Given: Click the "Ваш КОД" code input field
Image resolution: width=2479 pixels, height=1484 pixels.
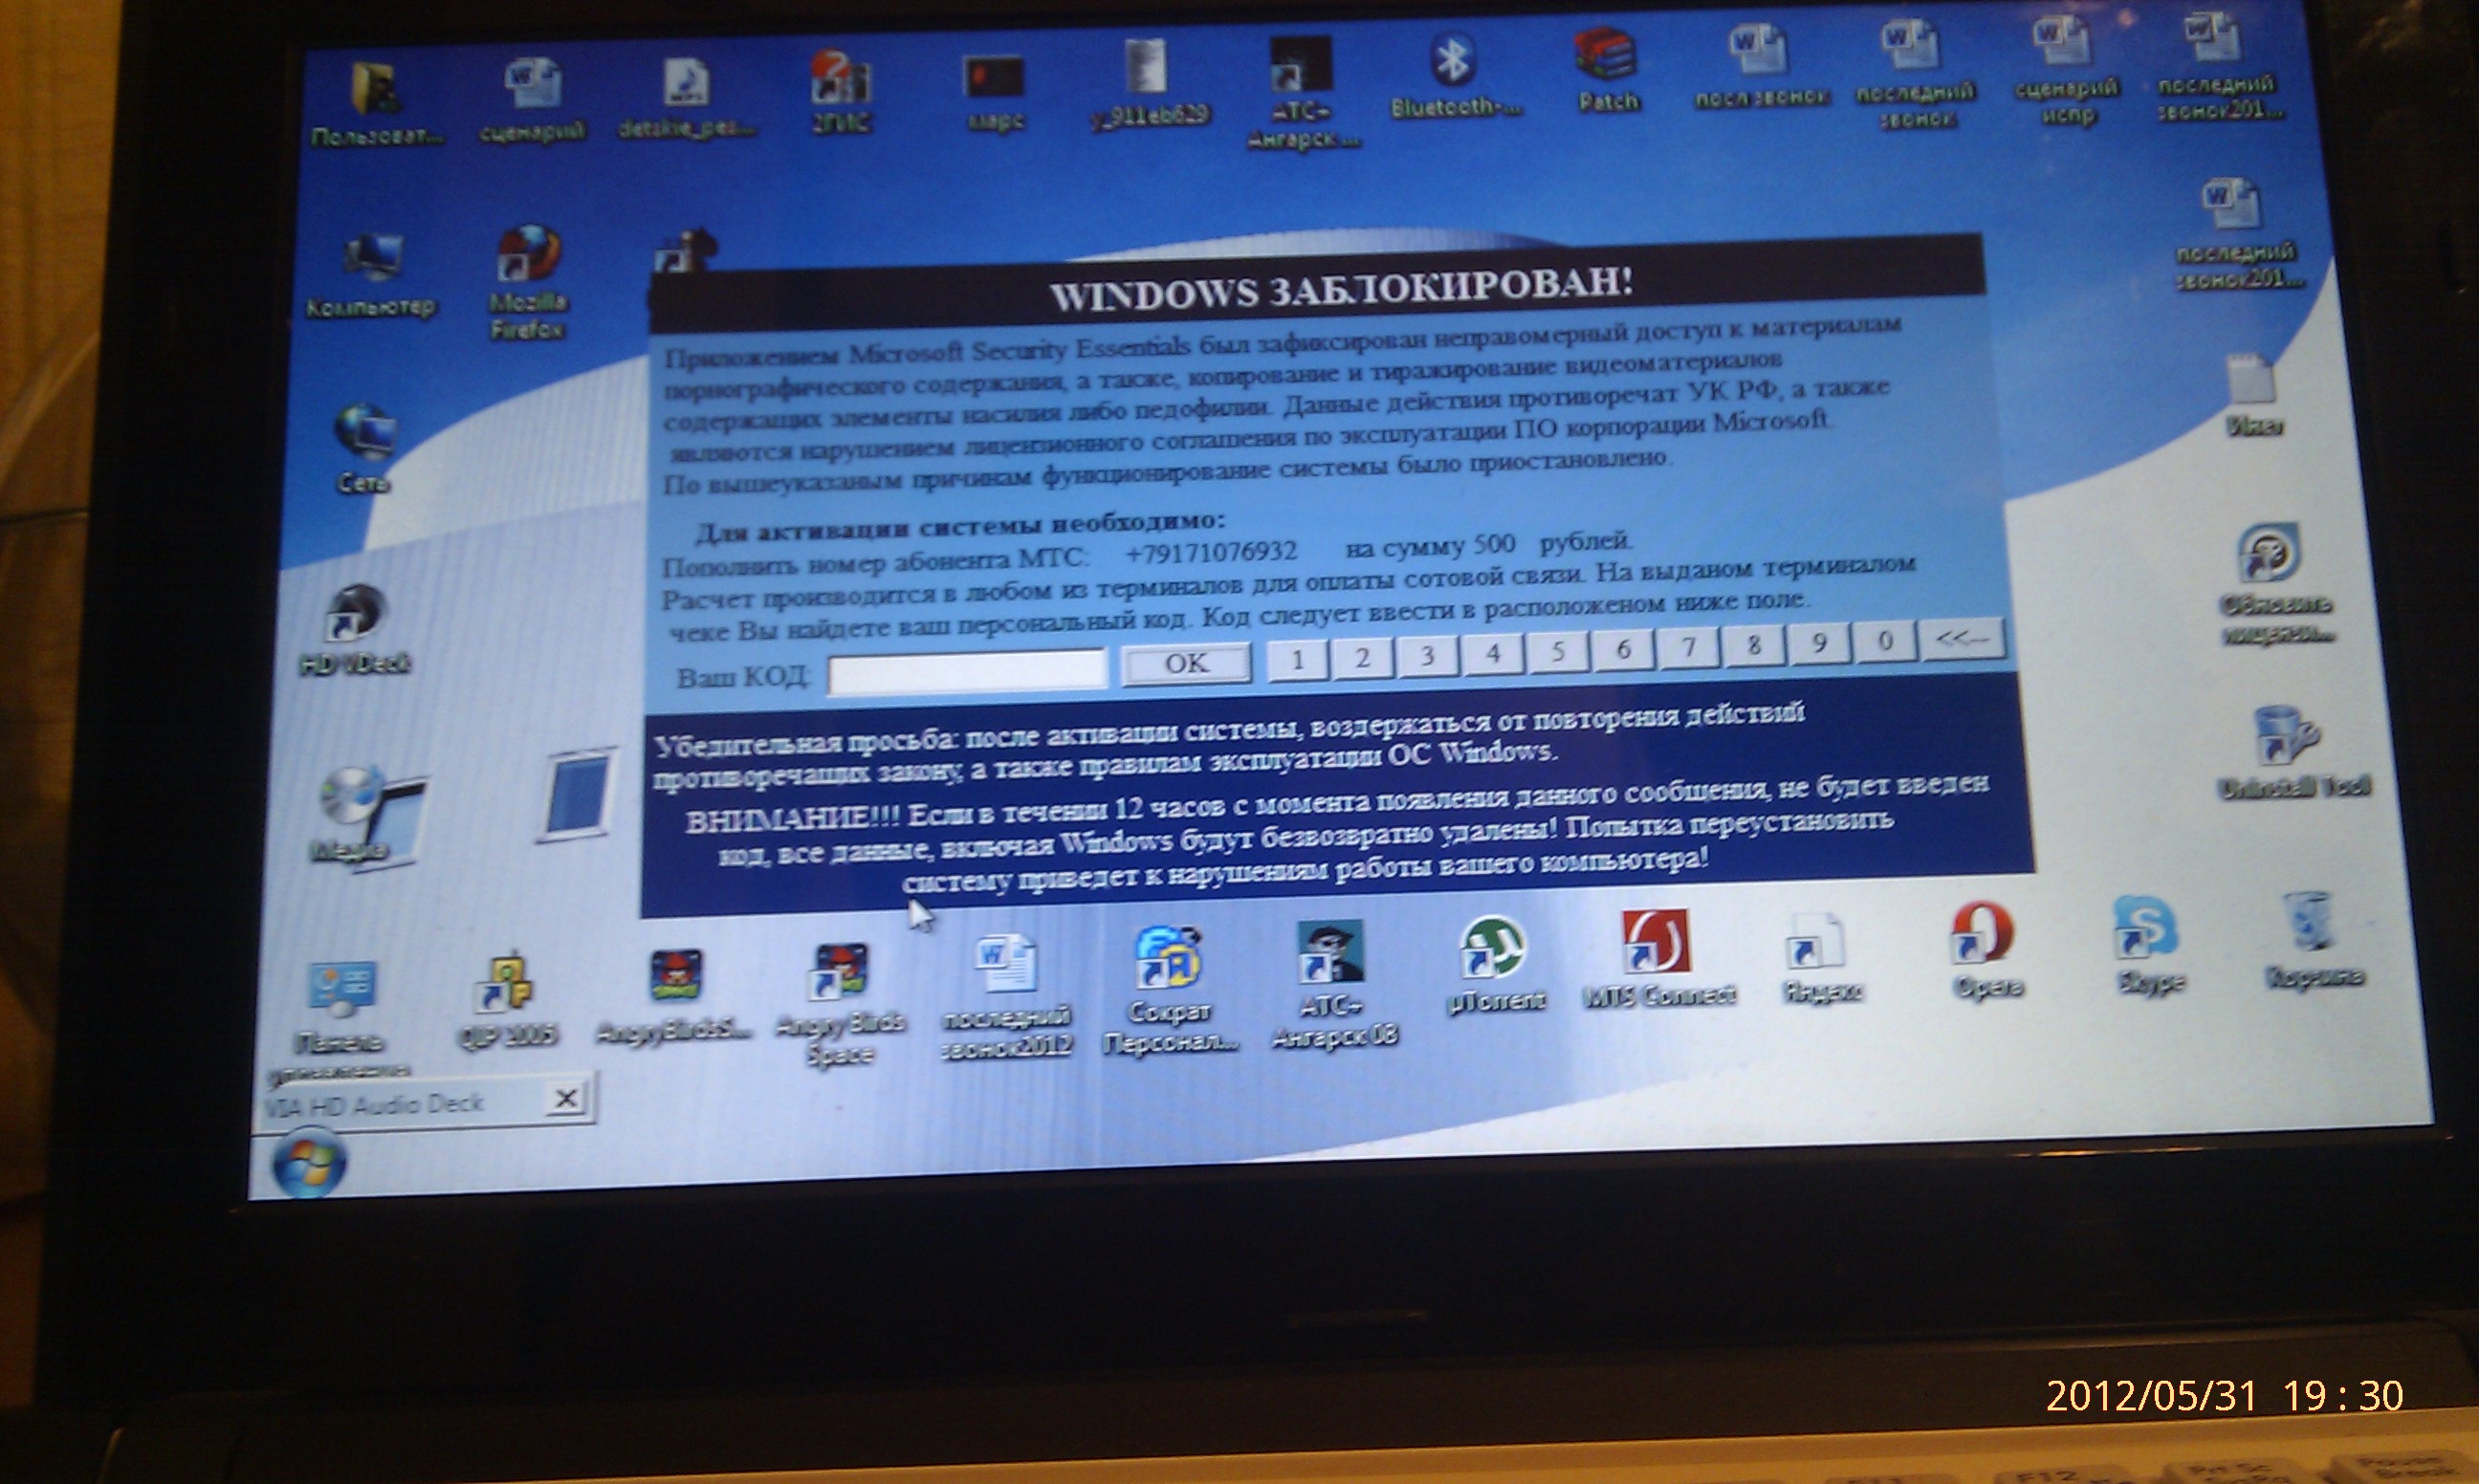Looking at the screenshot, I should click(x=967, y=671).
